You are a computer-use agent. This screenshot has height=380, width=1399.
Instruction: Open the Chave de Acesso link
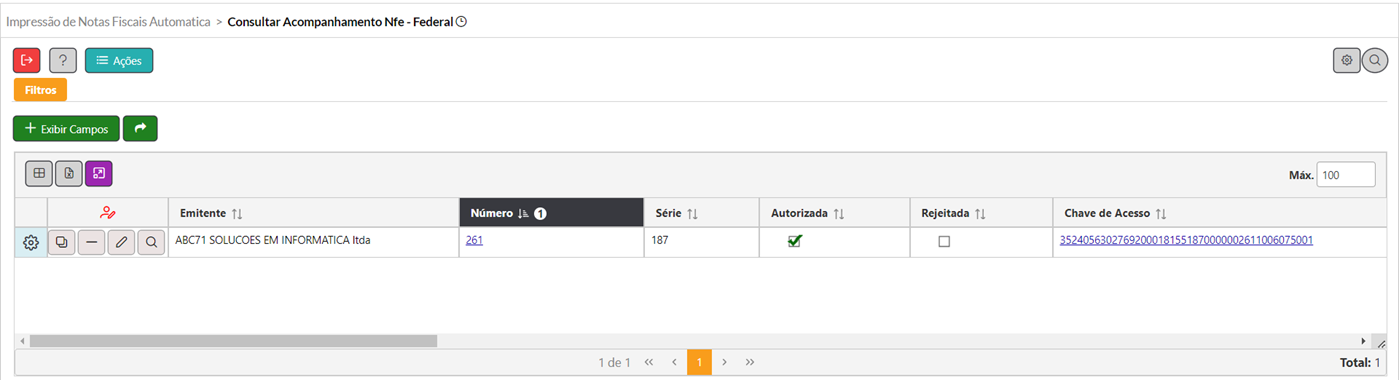click(1186, 240)
